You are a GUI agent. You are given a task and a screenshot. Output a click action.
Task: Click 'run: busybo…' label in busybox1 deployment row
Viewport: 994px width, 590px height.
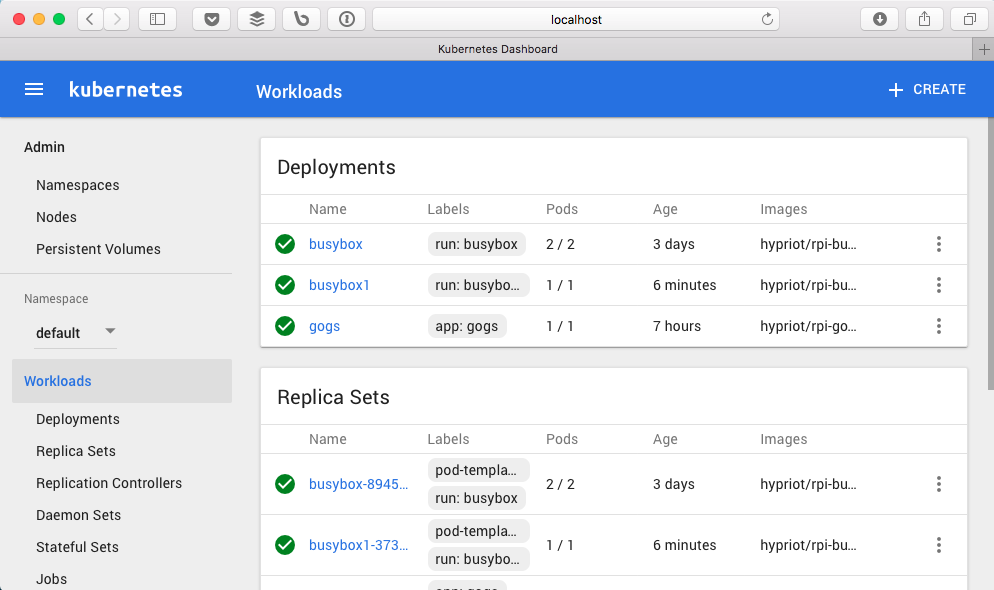pyautogui.click(x=479, y=285)
